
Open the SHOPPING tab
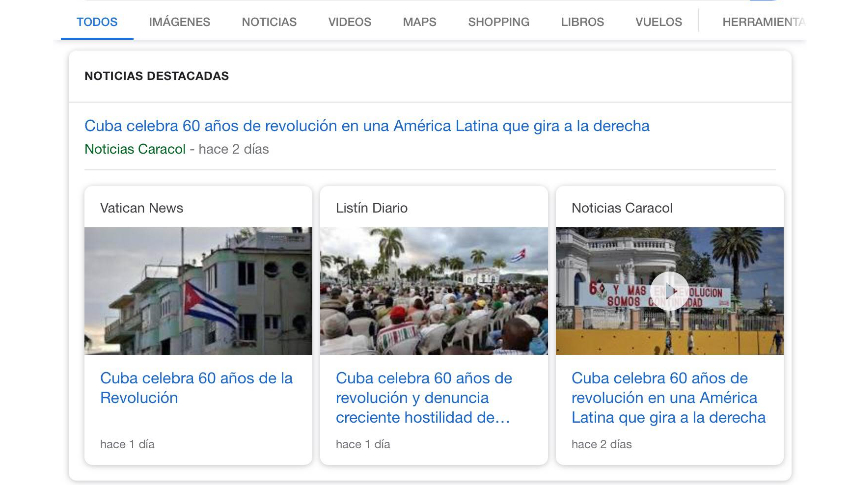coord(499,22)
